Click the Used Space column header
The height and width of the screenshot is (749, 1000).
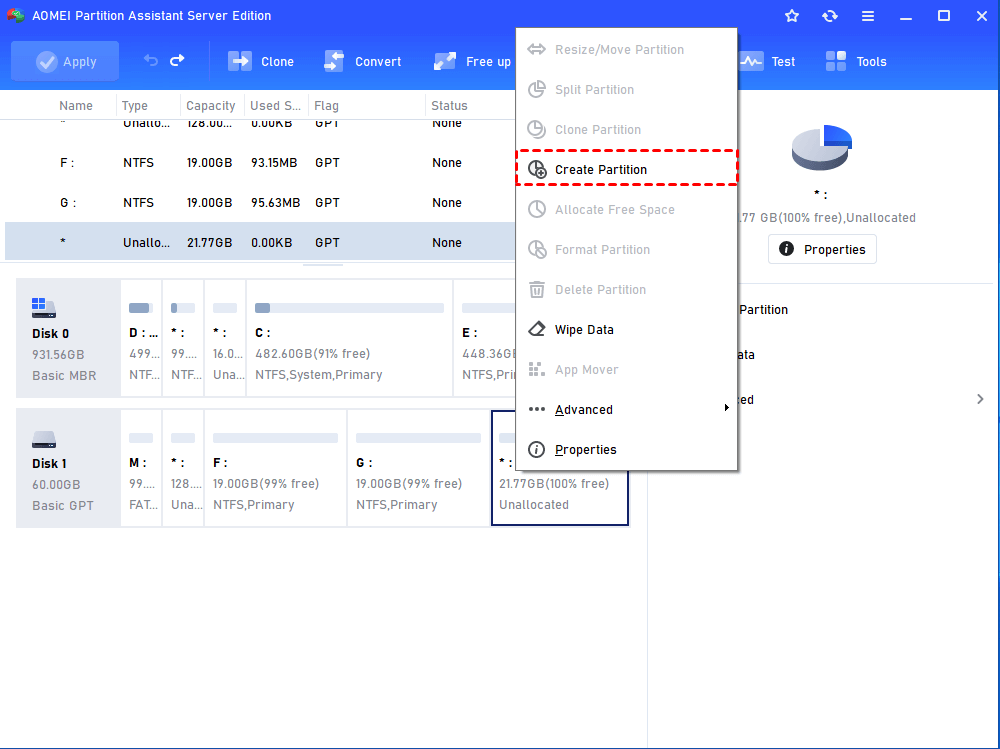click(x=275, y=105)
